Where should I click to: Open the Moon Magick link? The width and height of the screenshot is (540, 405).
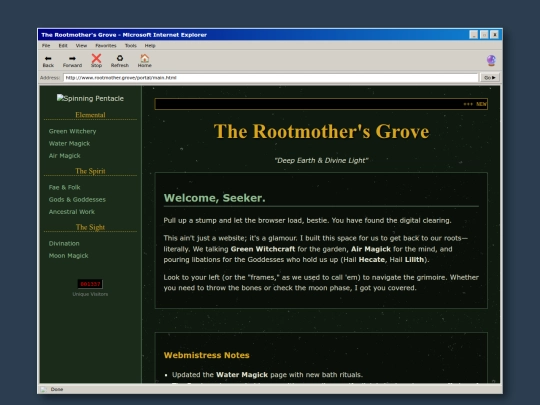69,256
